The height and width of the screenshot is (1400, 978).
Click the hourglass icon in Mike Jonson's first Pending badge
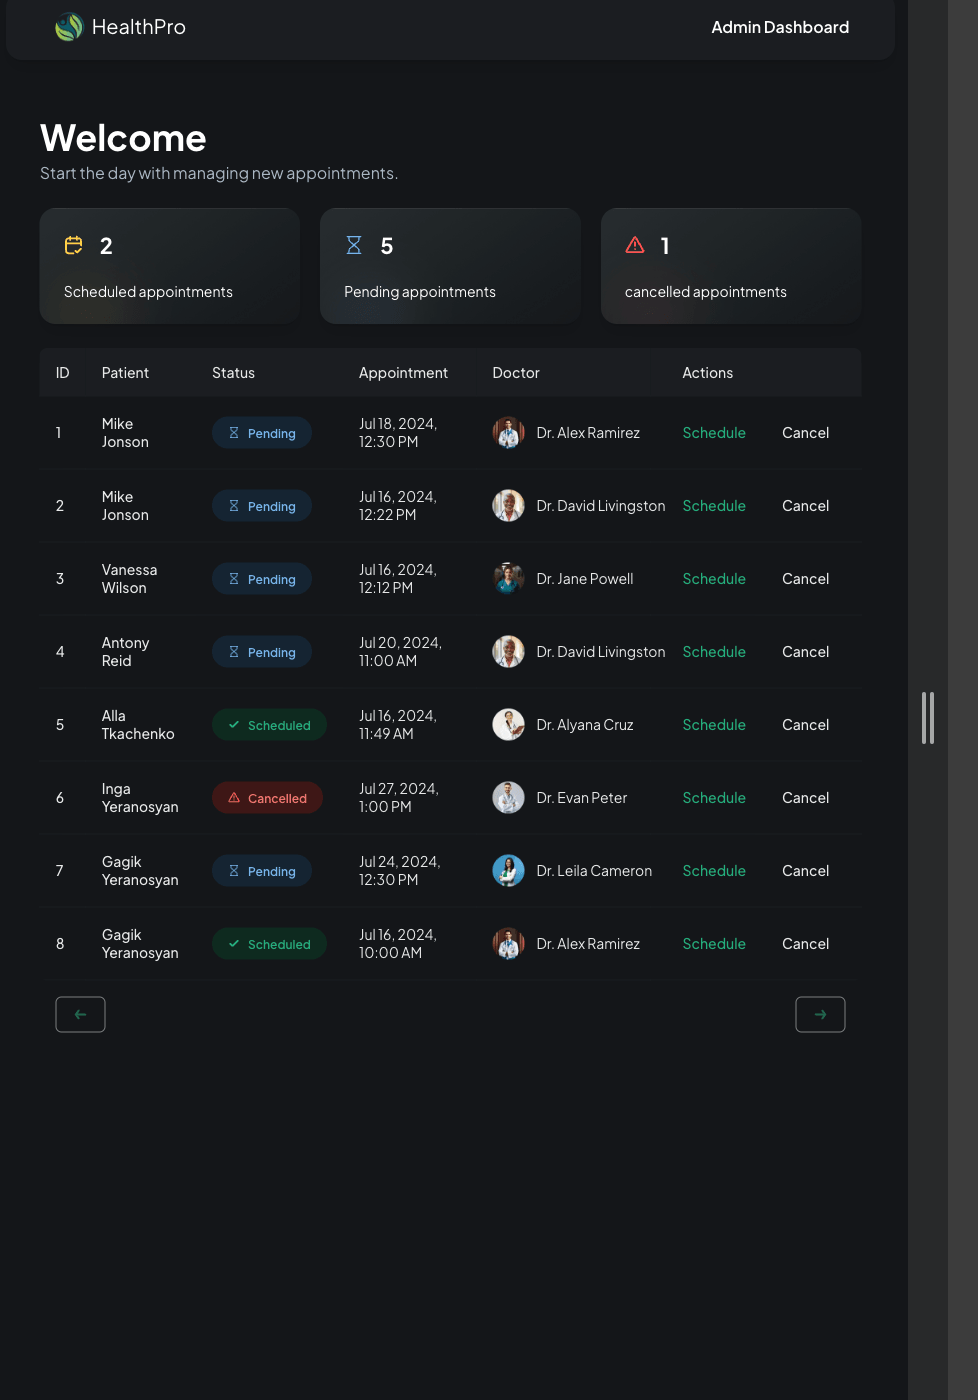233,432
